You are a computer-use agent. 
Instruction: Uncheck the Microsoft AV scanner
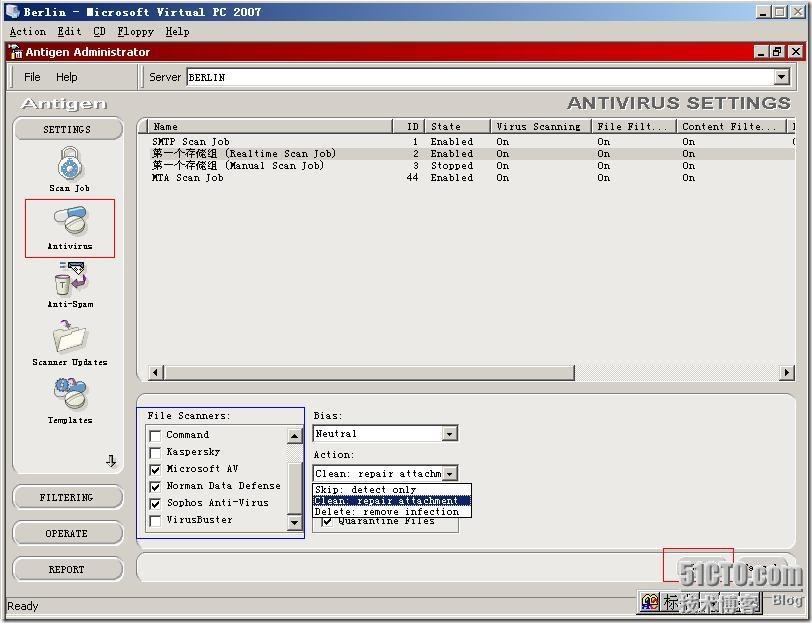[x=155, y=469]
